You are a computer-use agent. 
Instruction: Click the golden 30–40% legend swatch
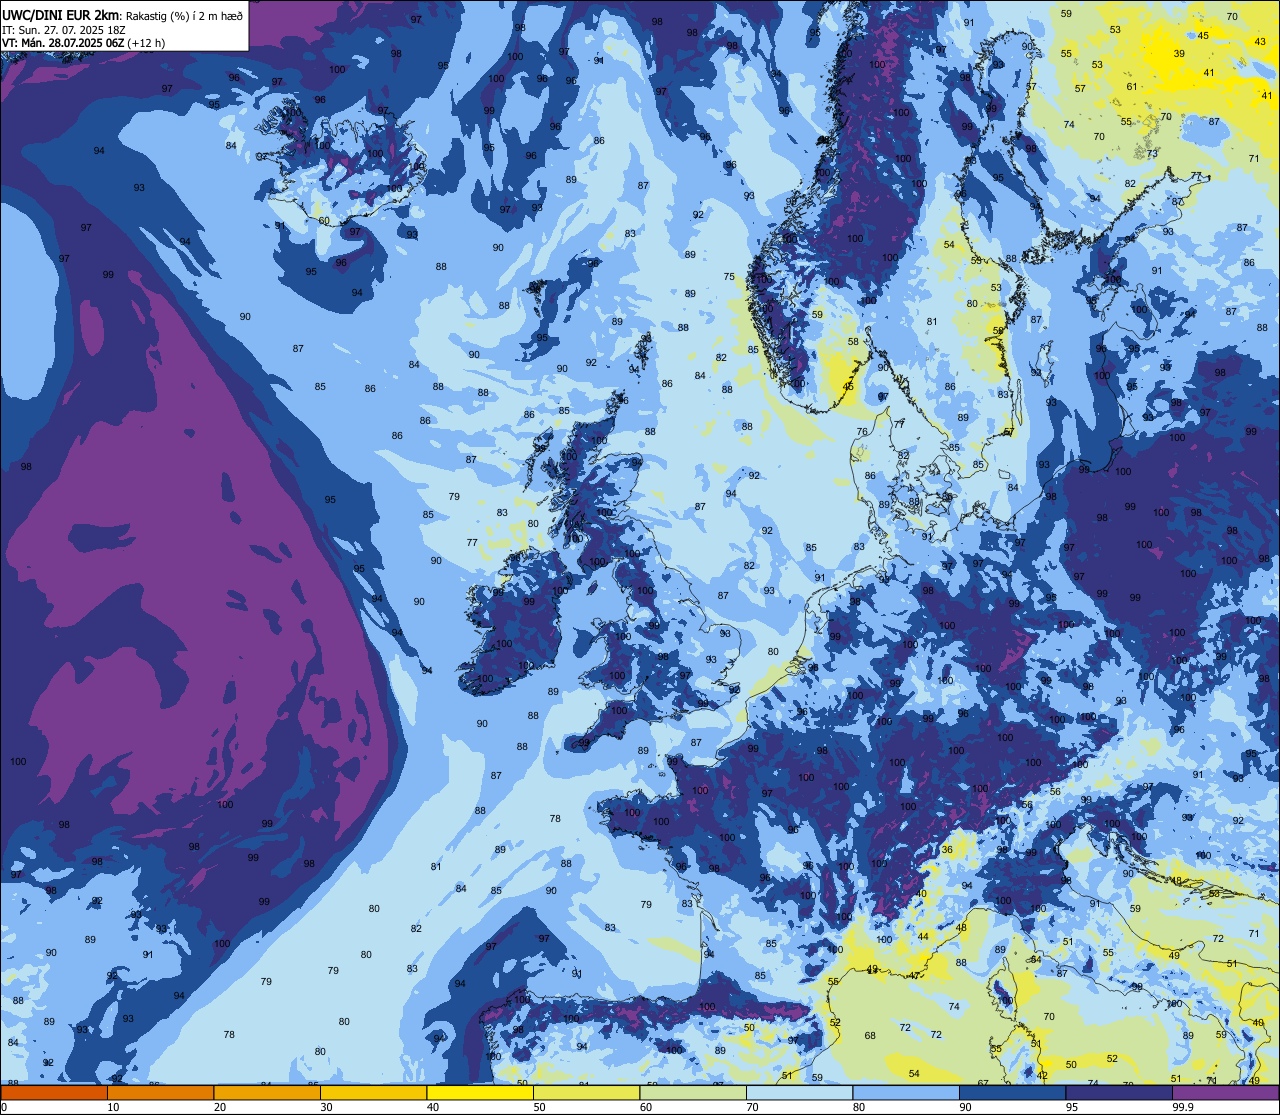(373, 1092)
